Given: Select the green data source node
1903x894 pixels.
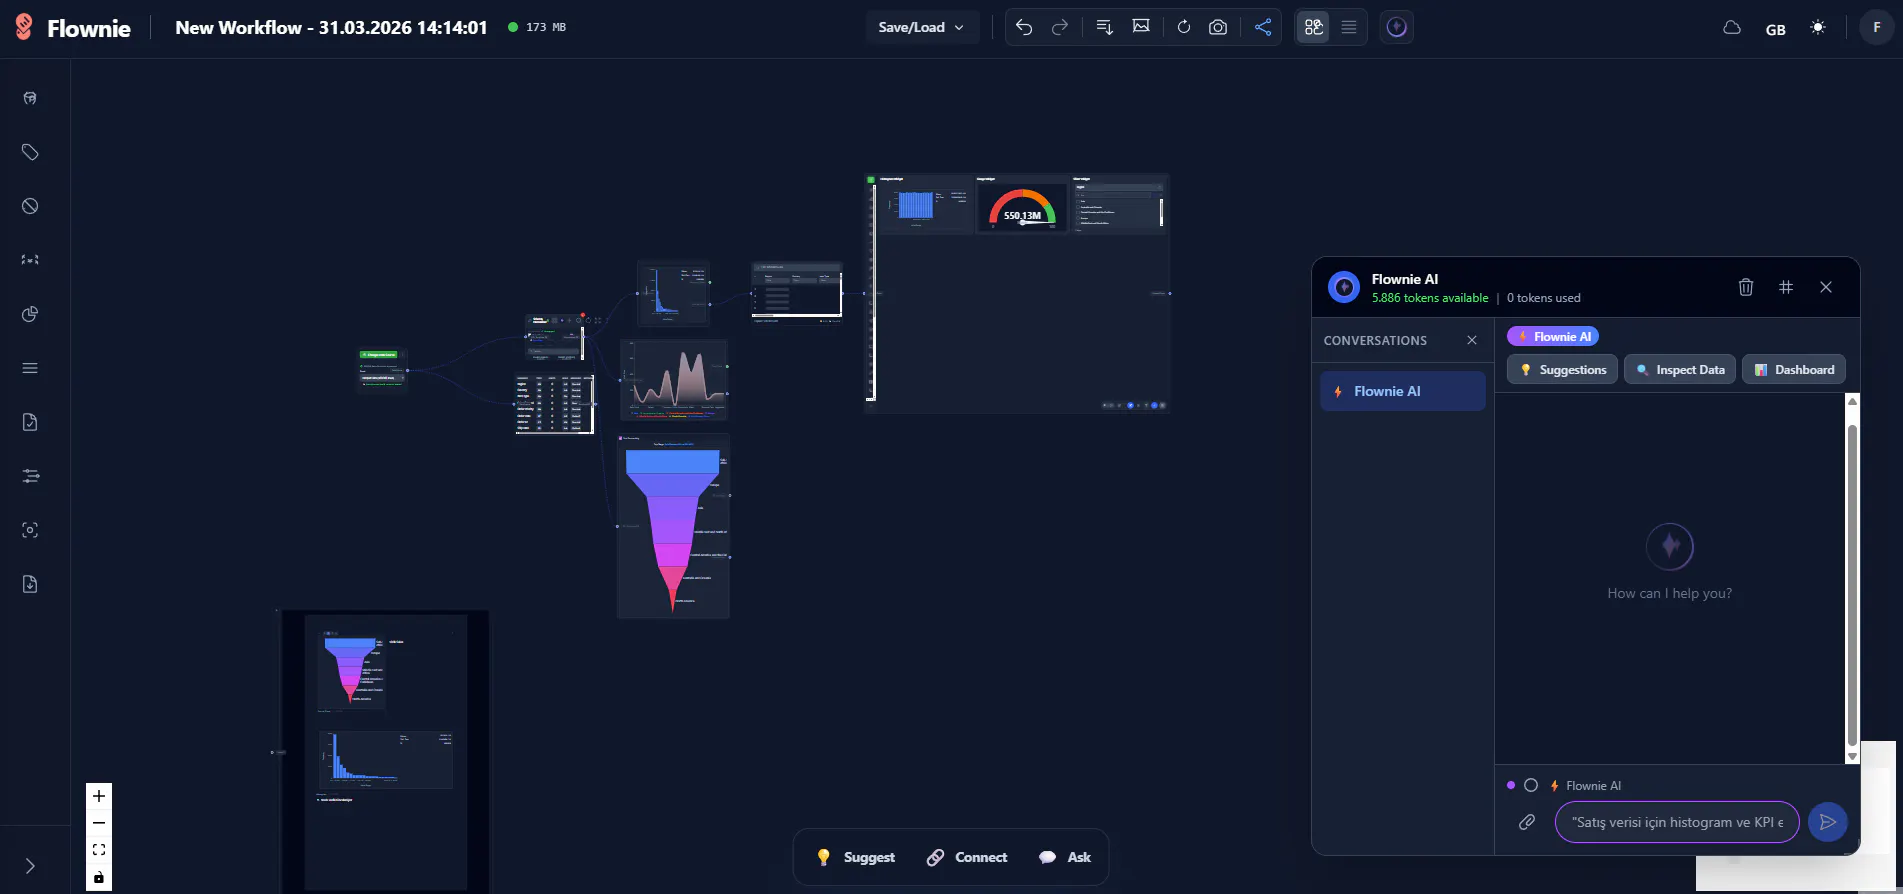Looking at the screenshot, I should pyautogui.click(x=383, y=368).
